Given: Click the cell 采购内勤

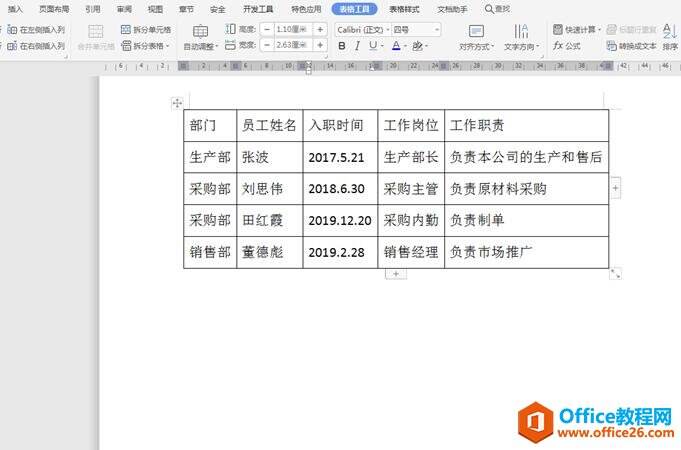Looking at the screenshot, I should 411,221.
